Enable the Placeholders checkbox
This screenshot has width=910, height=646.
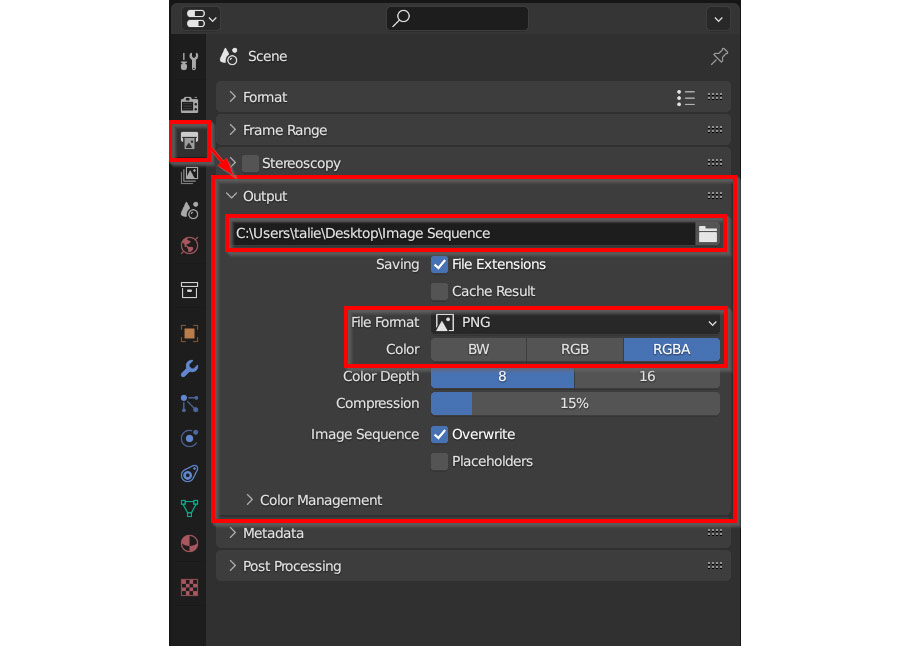(439, 462)
